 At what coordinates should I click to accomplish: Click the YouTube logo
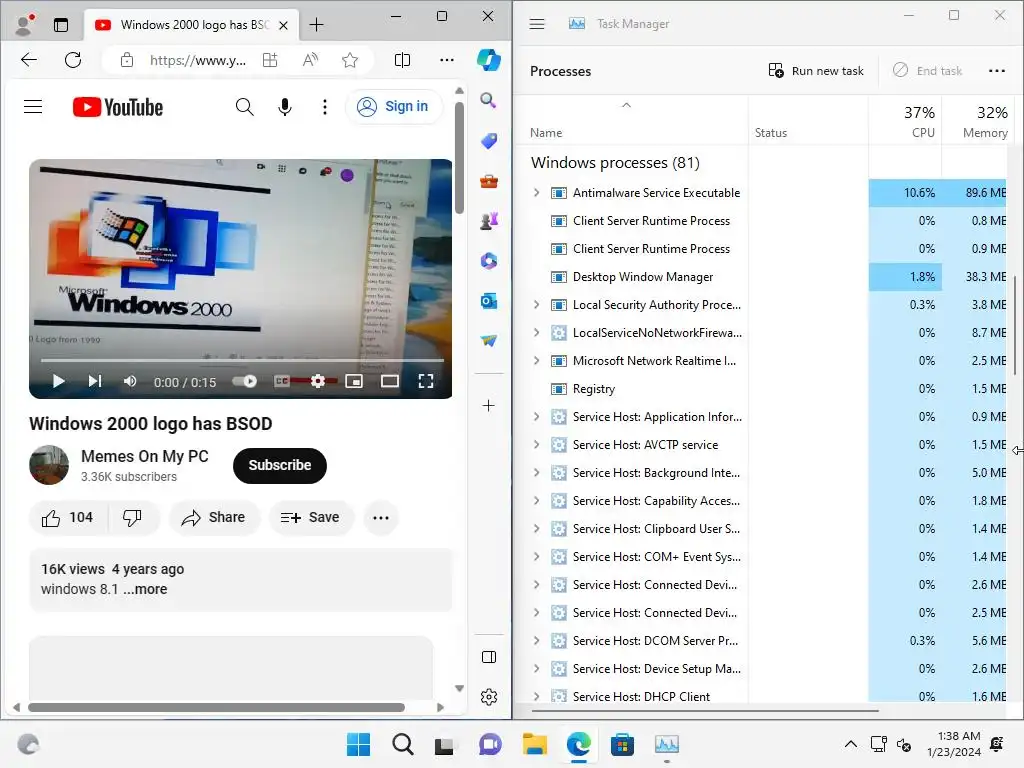pyautogui.click(x=118, y=107)
